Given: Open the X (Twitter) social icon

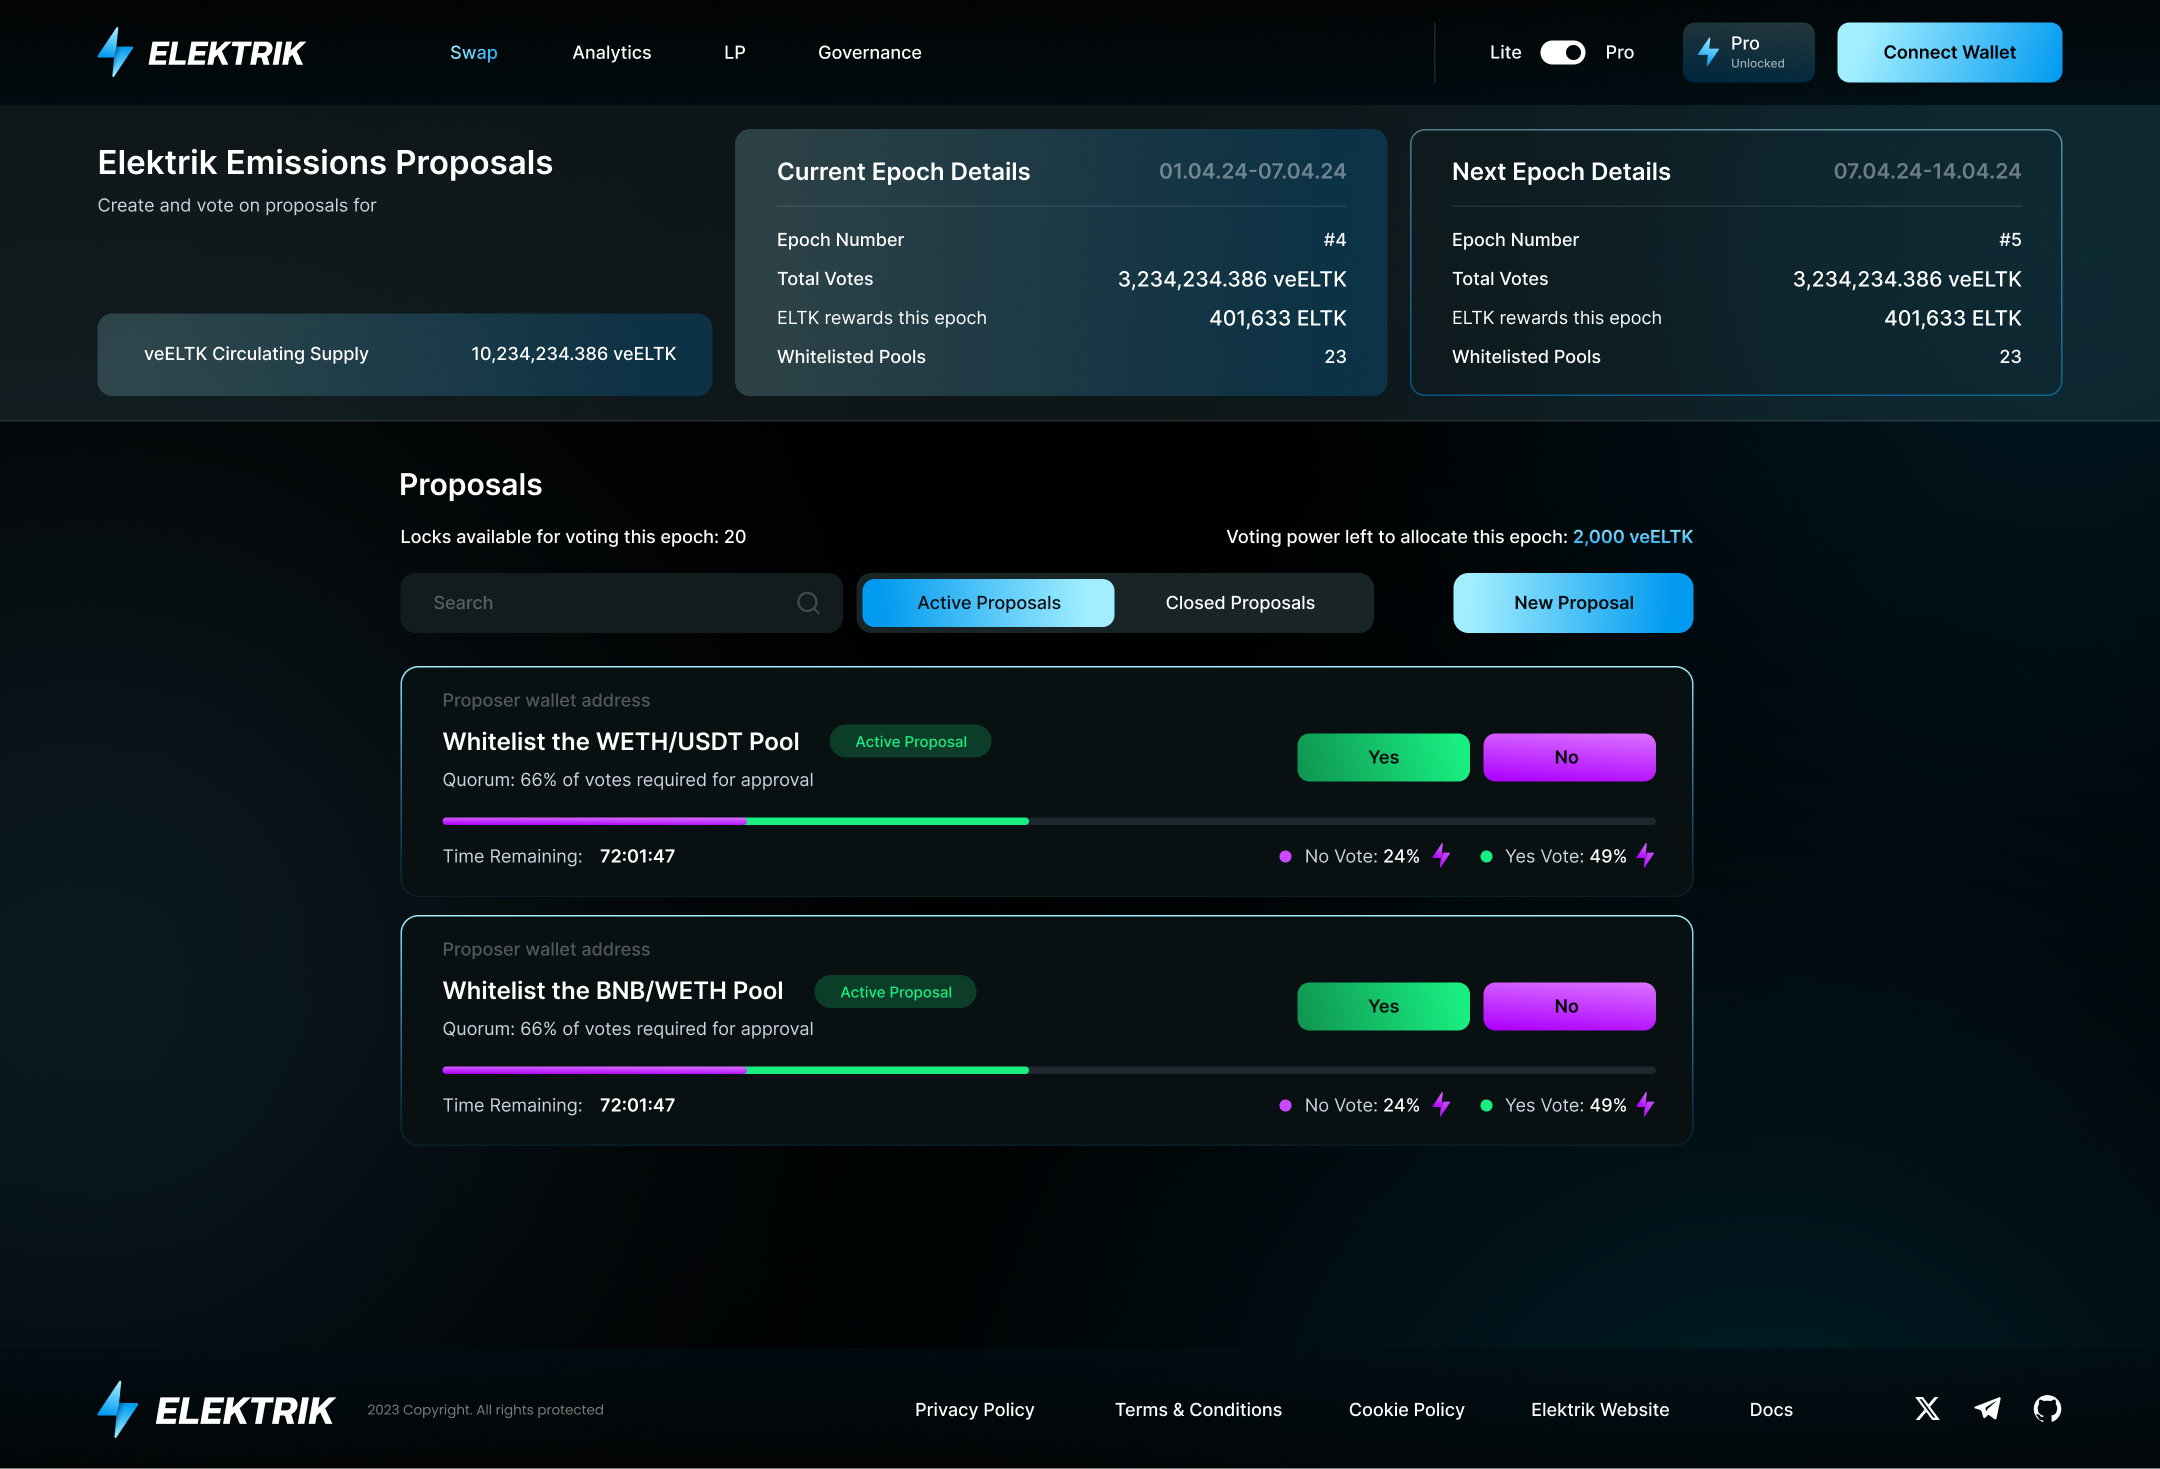Looking at the screenshot, I should click(x=1927, y=1409).
